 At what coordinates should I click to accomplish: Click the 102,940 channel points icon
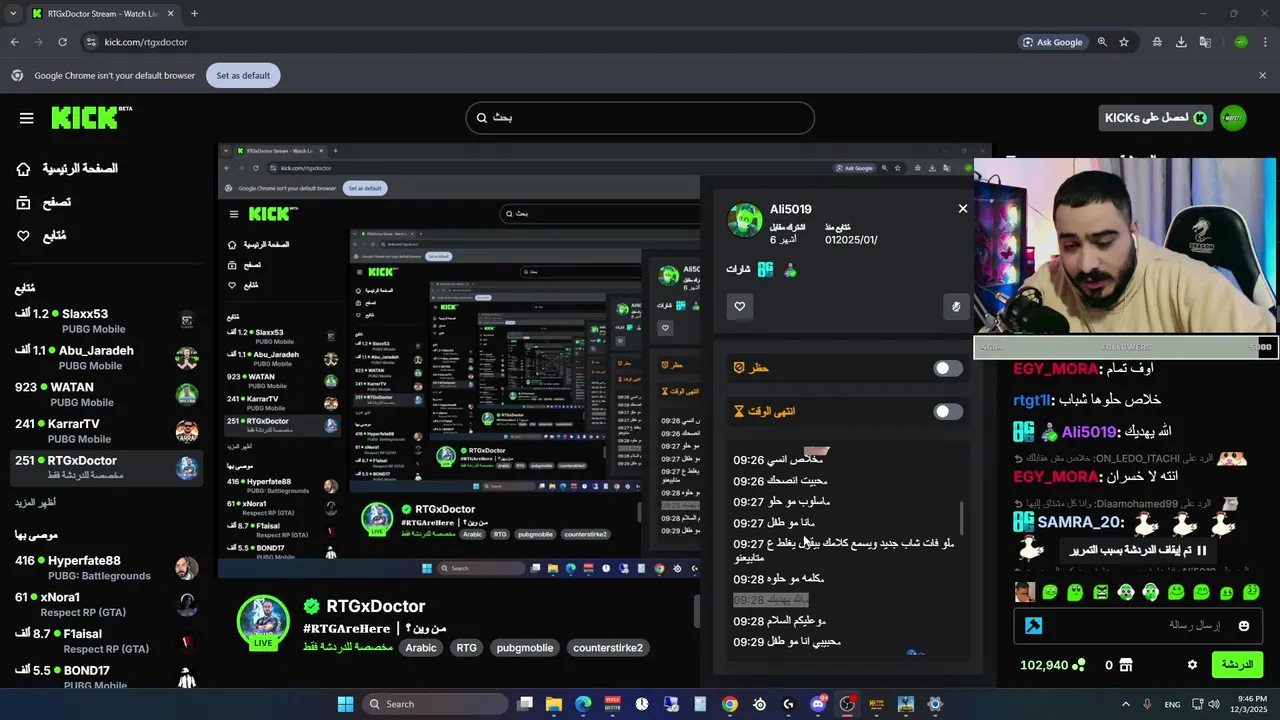[x=1079, y=665]
